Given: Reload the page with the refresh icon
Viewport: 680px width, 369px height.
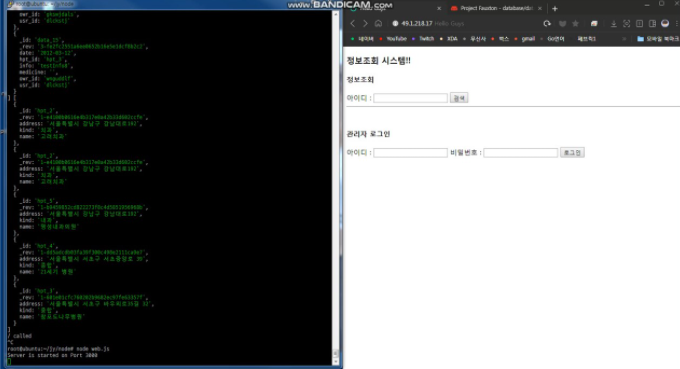Looking at the screenshot, I should click(547, 23).
